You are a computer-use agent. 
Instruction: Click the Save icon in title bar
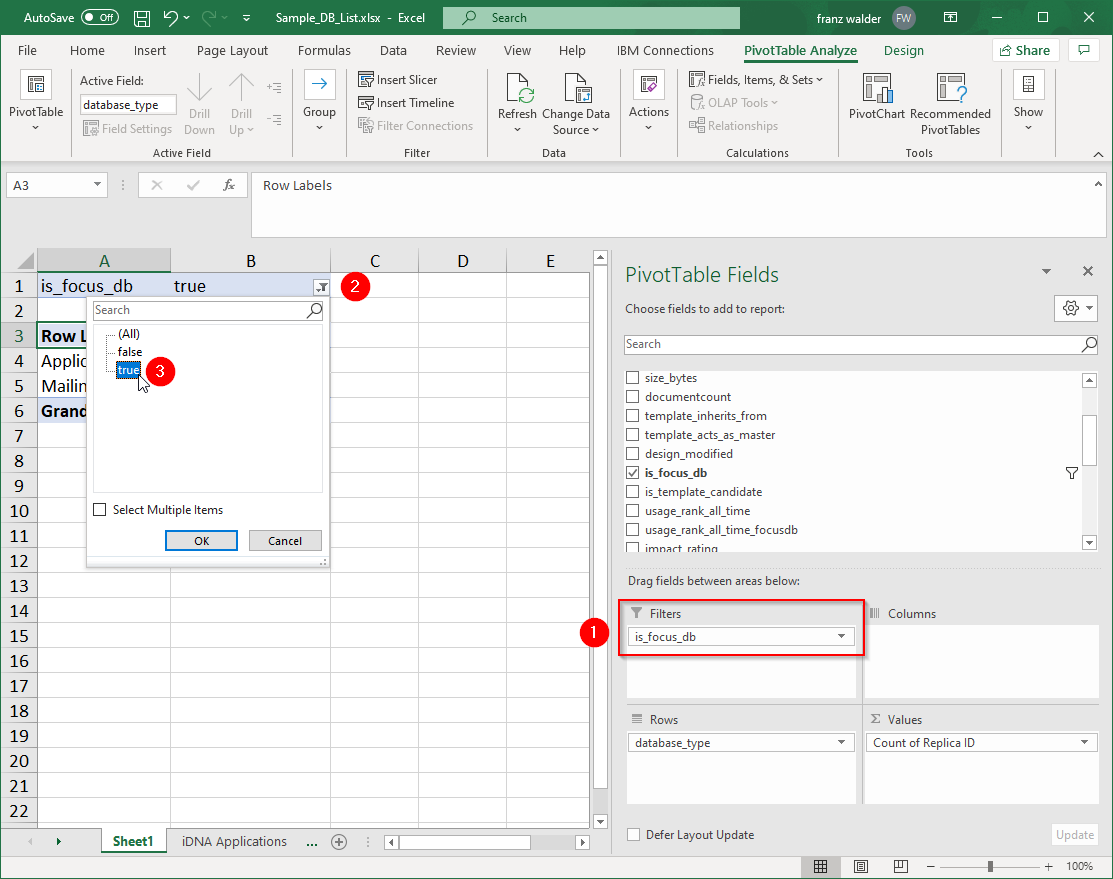point(142,18)
